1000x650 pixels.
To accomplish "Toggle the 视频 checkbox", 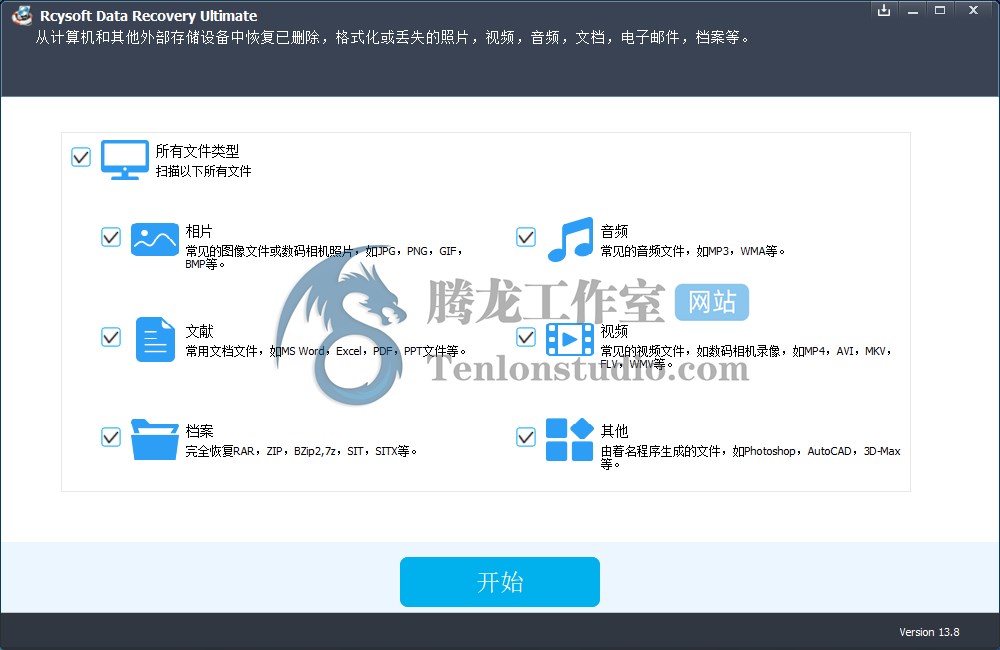I will click(x=526, y=337).
